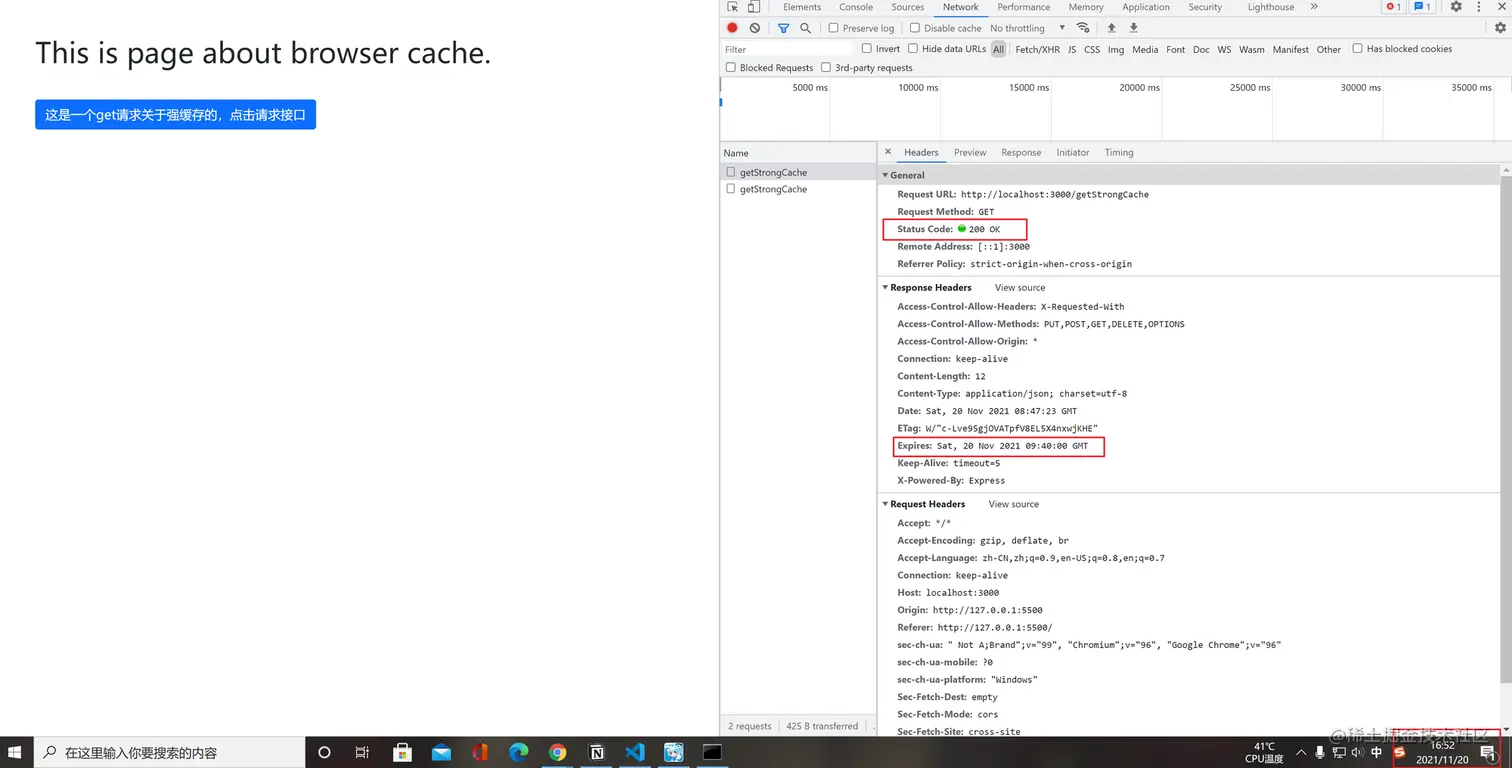Open the taskbar clock showing 16:52
This screenshot has height=768, width=1512.
click(x=1442, y=752)
